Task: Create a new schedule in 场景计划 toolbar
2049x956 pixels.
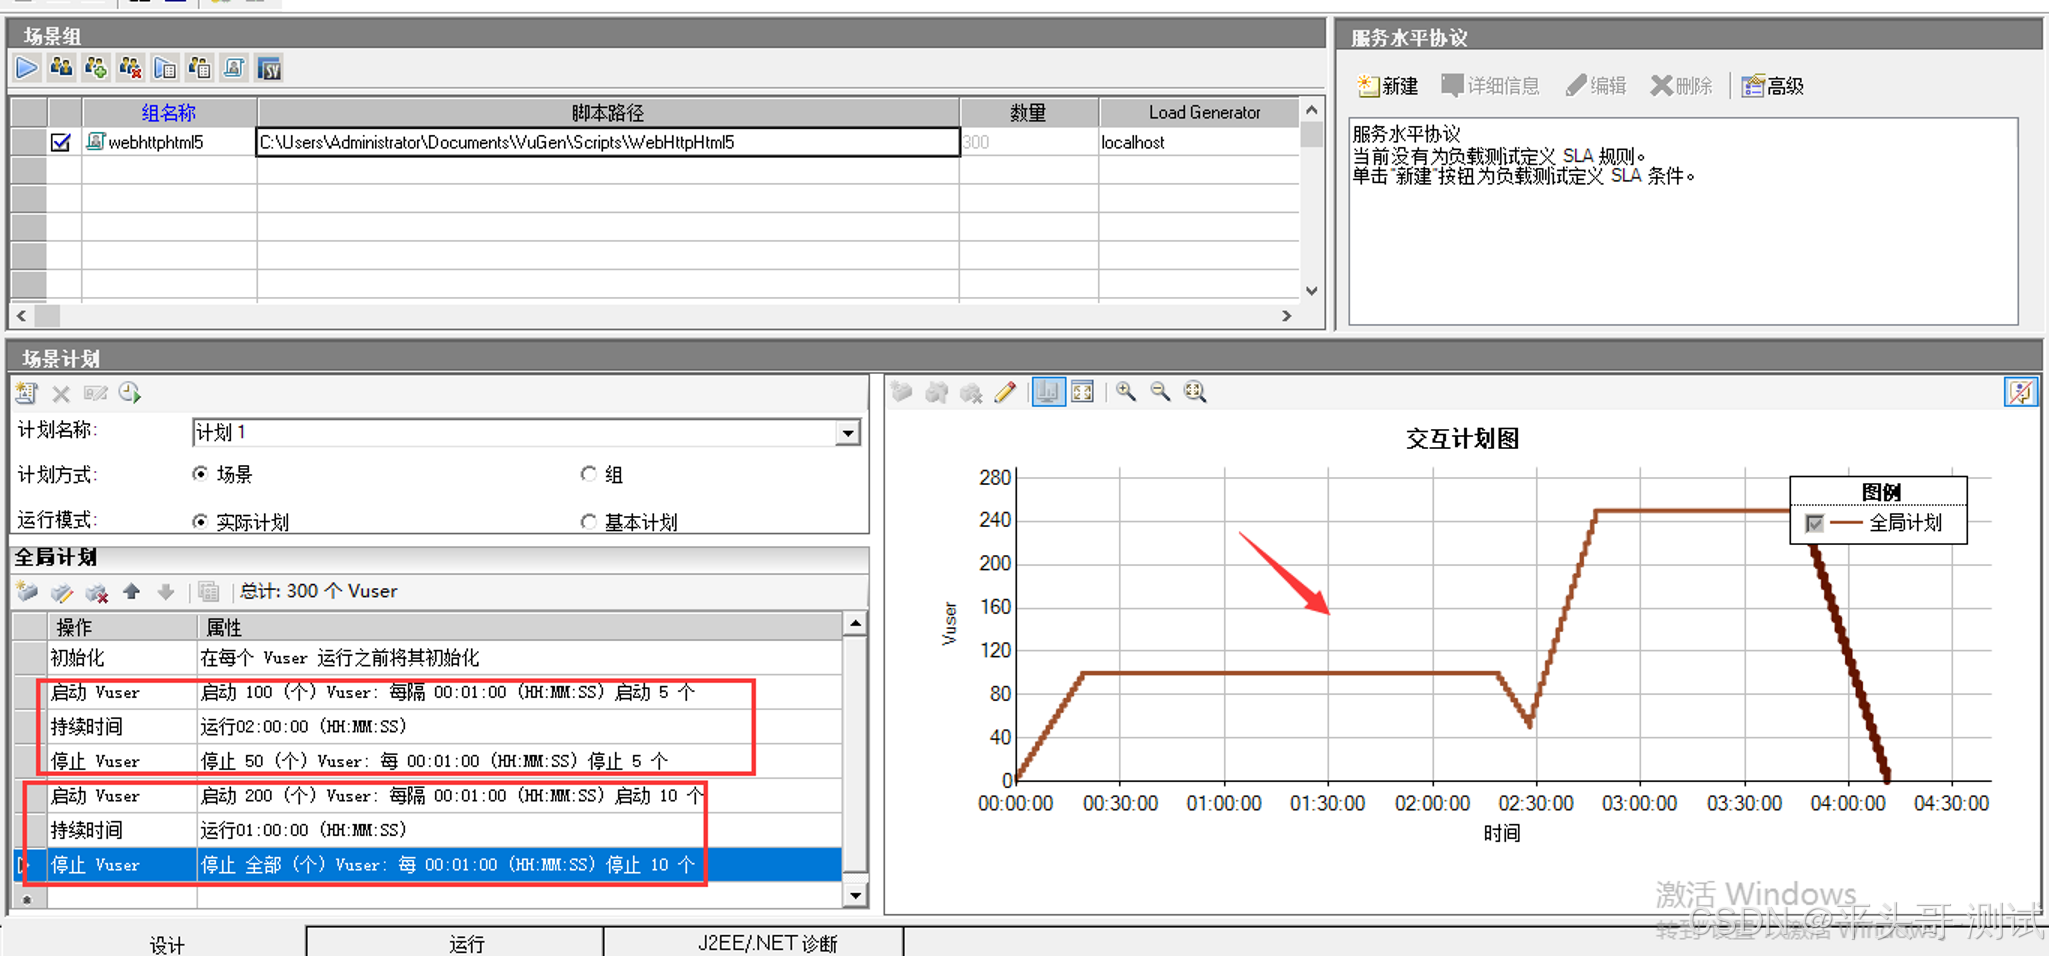Action: coord(27,393)
